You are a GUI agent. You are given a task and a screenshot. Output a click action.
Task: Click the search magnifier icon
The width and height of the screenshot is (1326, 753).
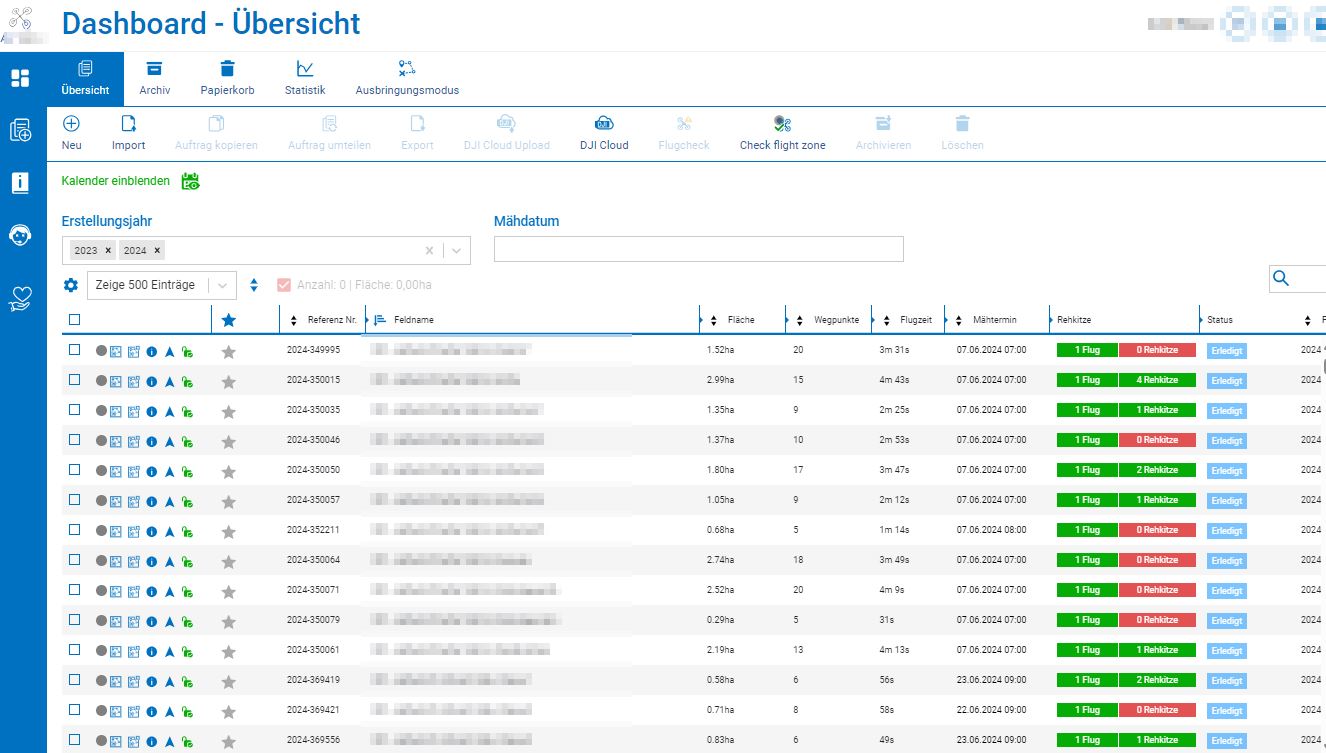click(1282, 279)
